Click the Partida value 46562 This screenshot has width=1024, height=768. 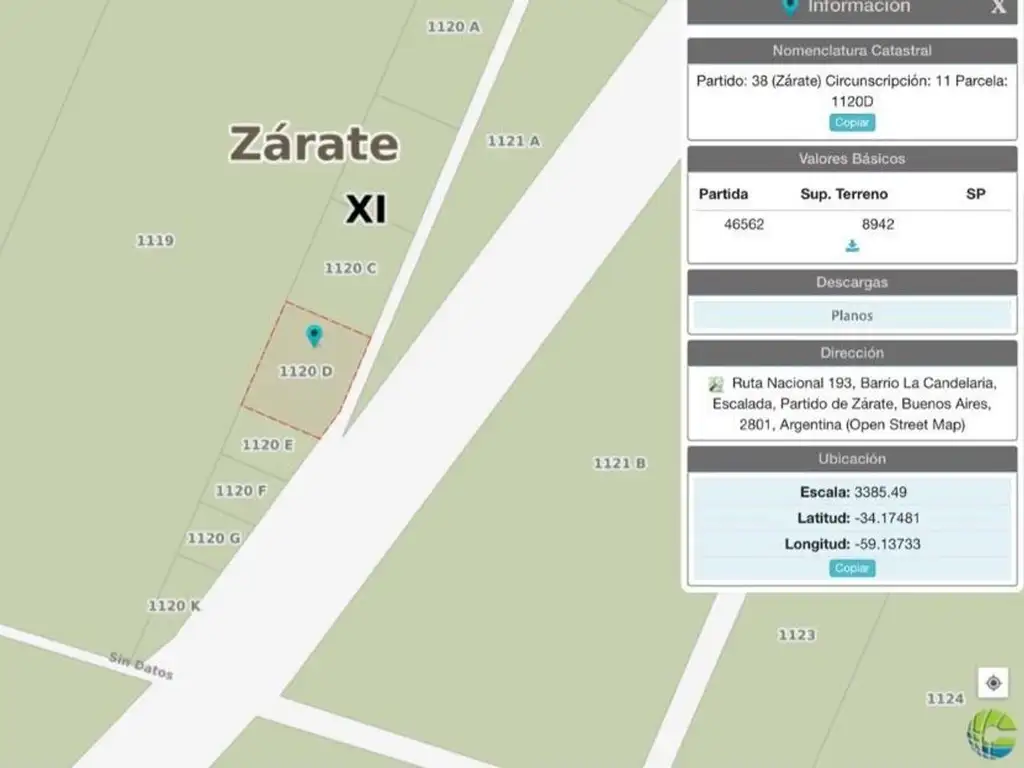744,224
